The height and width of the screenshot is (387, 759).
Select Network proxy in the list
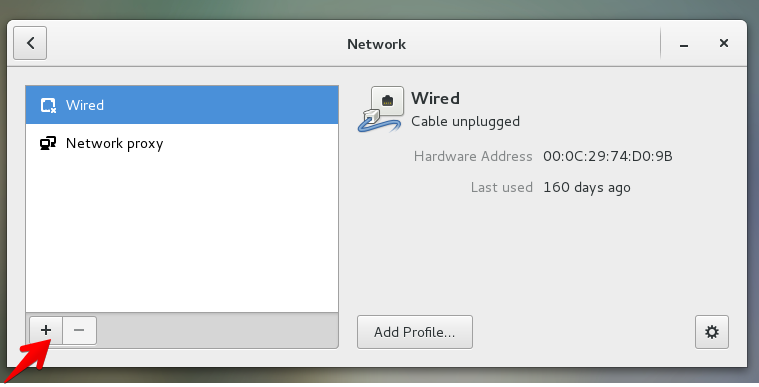pos(182,143)
